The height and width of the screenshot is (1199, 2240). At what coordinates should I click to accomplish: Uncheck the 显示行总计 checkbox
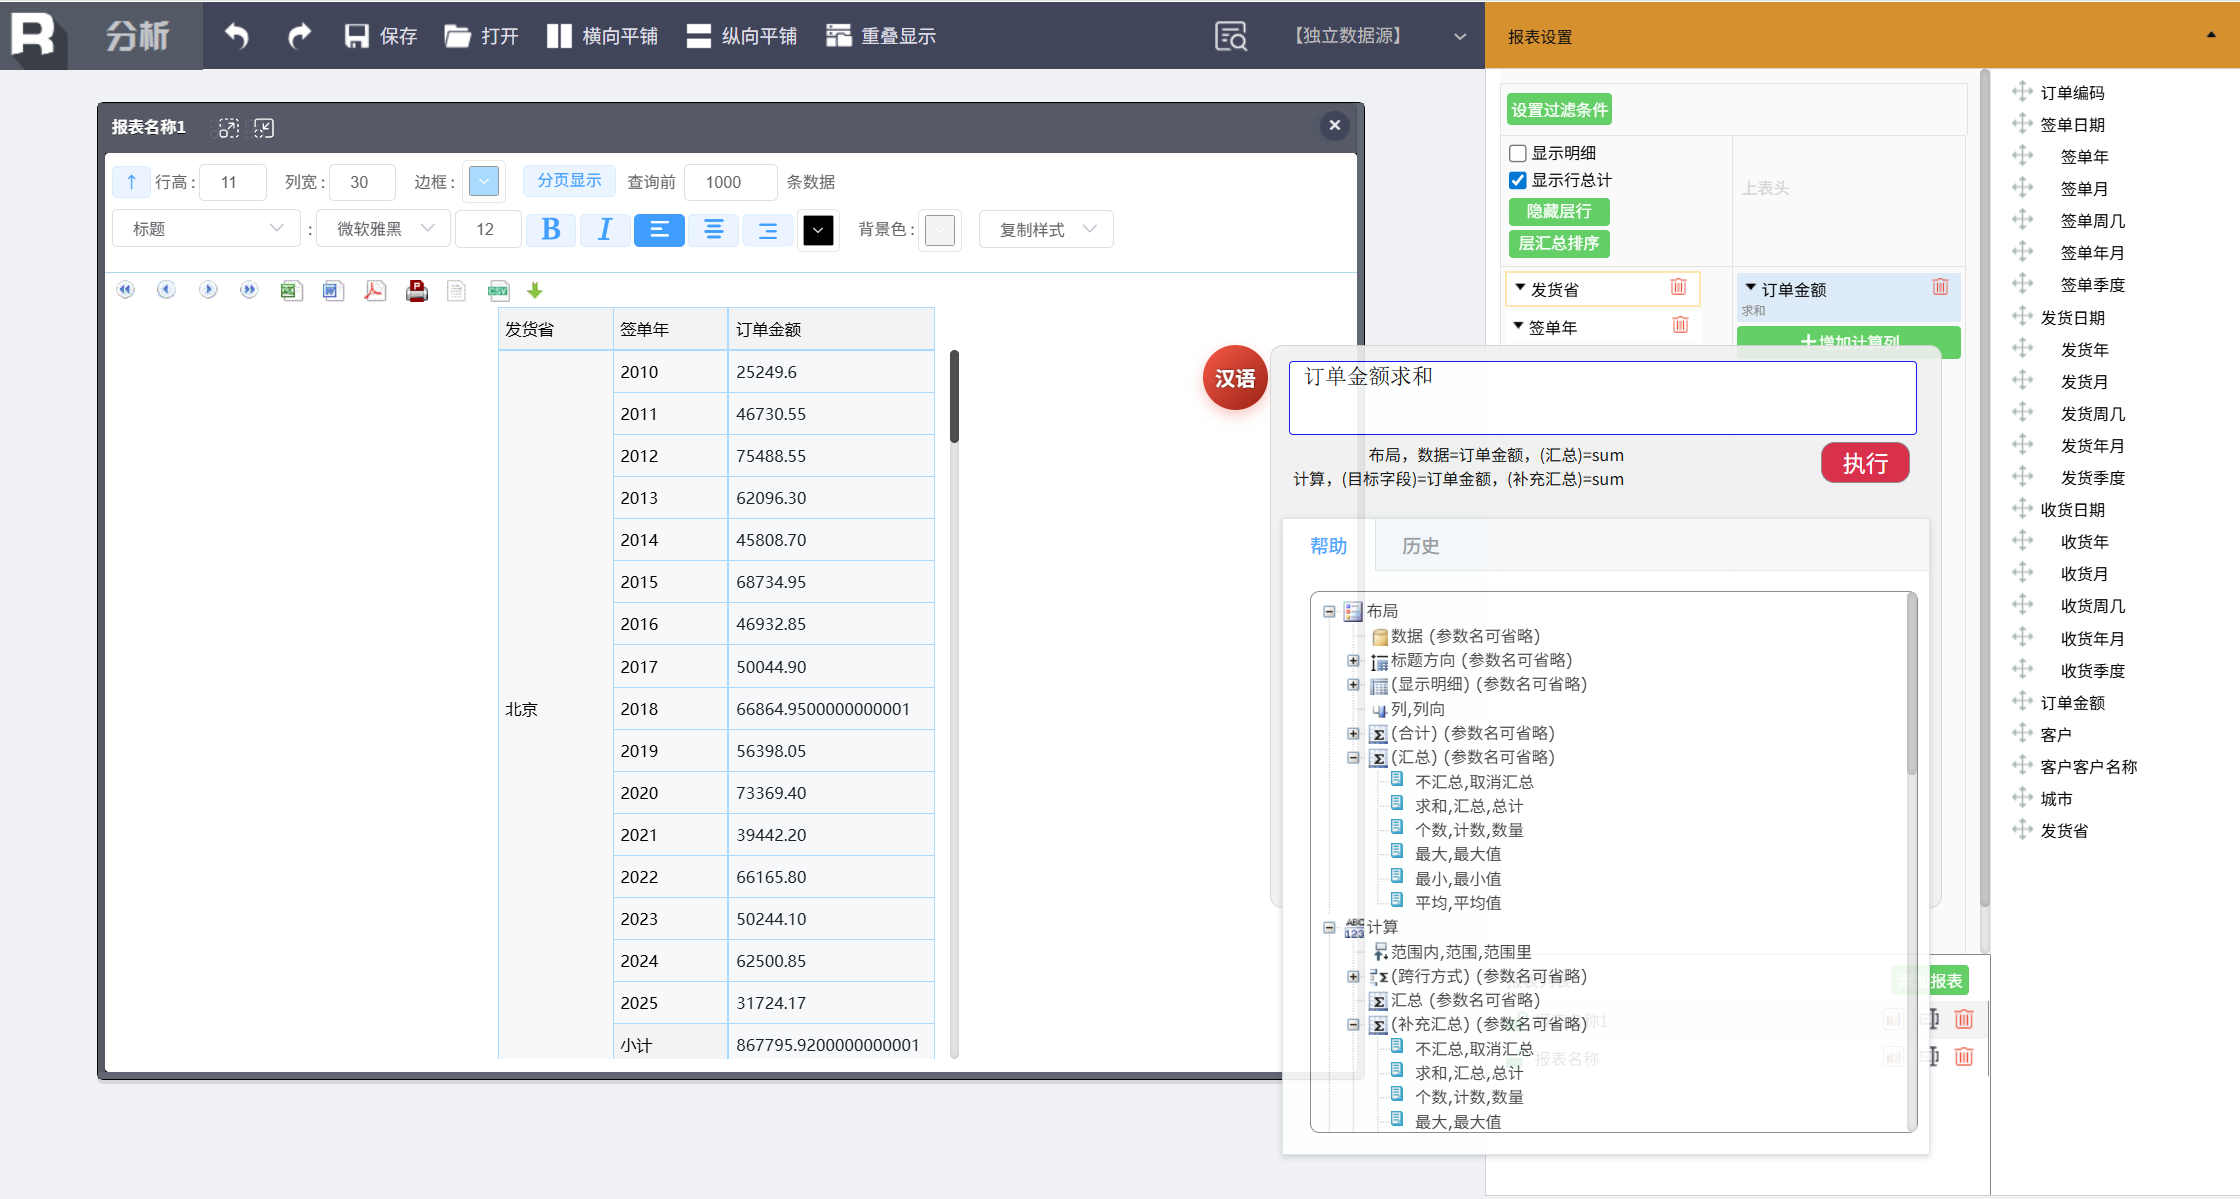1518,180
